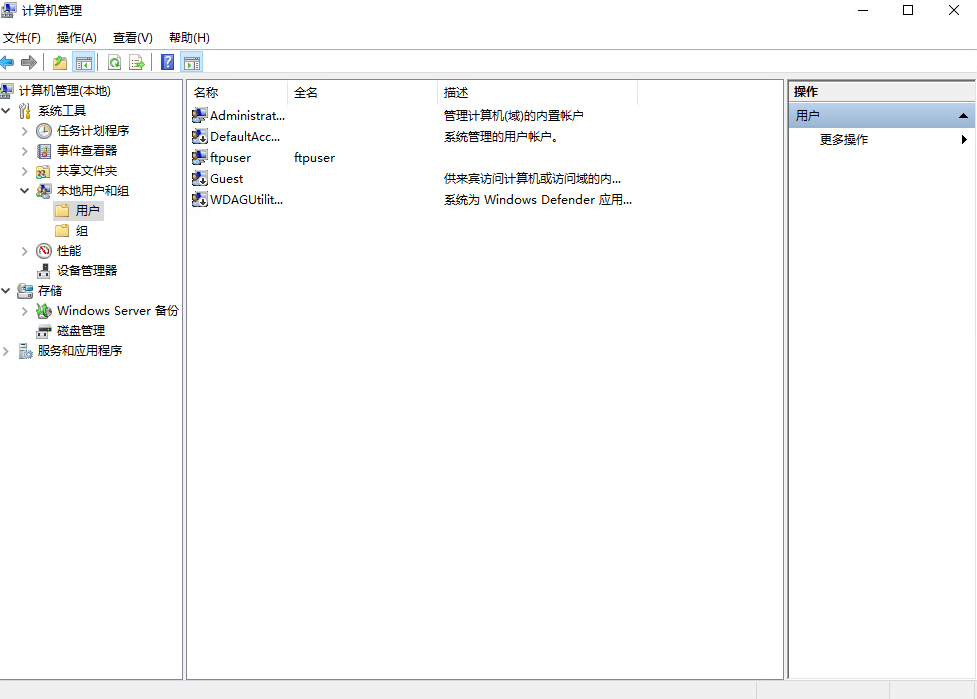Click the Device Manager icon

(44, 271)
